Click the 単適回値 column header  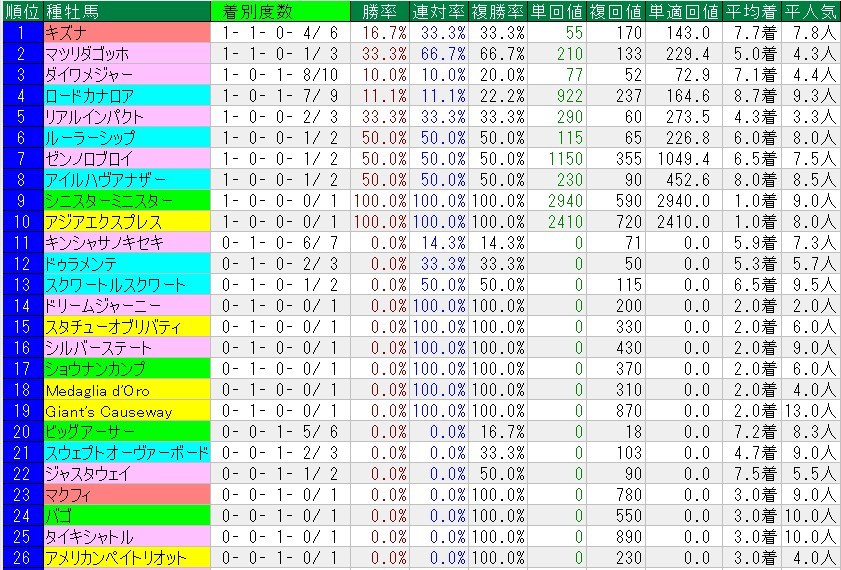[684, 11]
